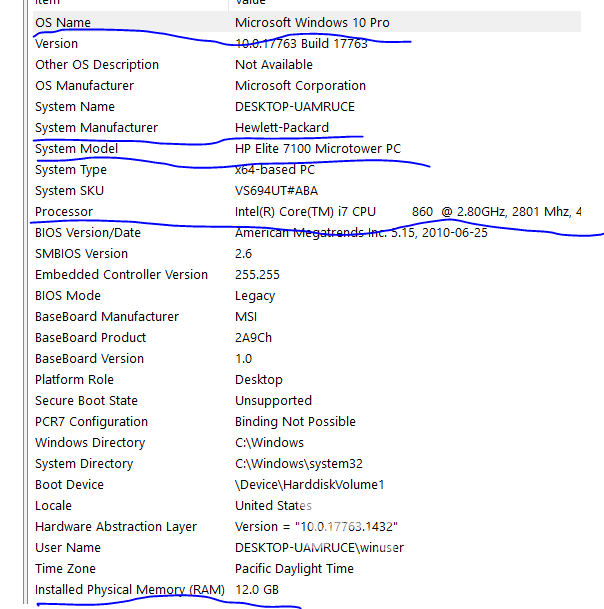604x609 pixels.
Task: Select the Time Zone entry
Action: coord(67,568)
